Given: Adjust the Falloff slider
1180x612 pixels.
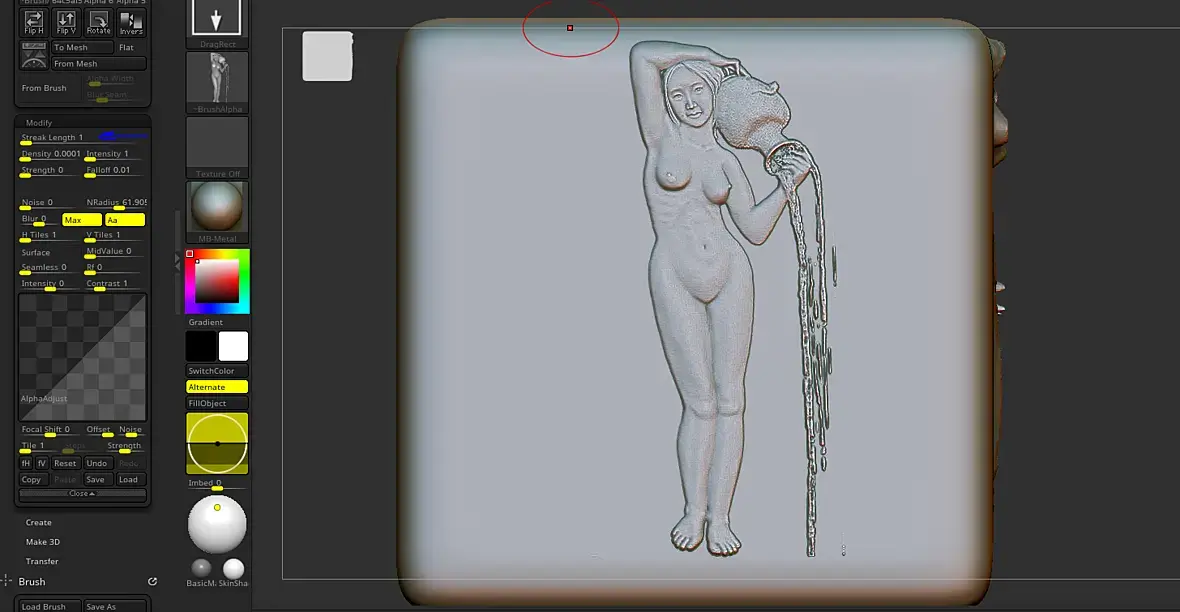Looking at the screenshot, I should pyautogui.click(x=114, y=170).
